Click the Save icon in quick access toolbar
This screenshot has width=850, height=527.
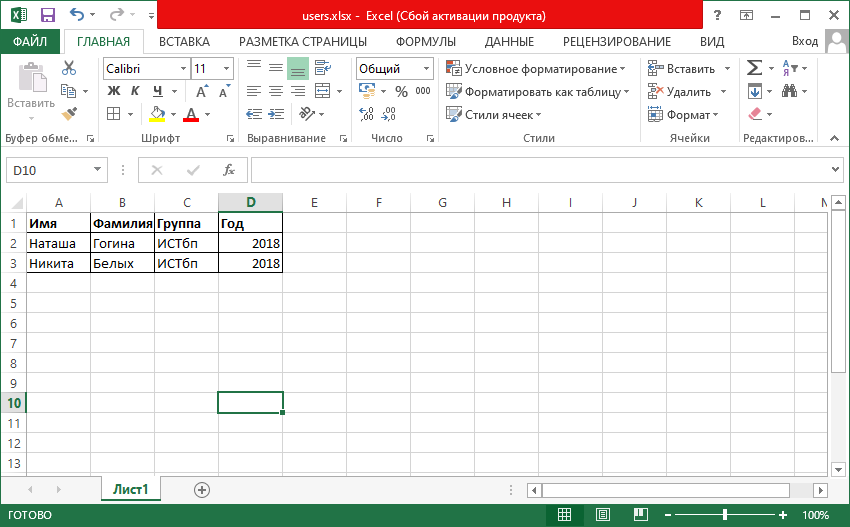[47, 15]
